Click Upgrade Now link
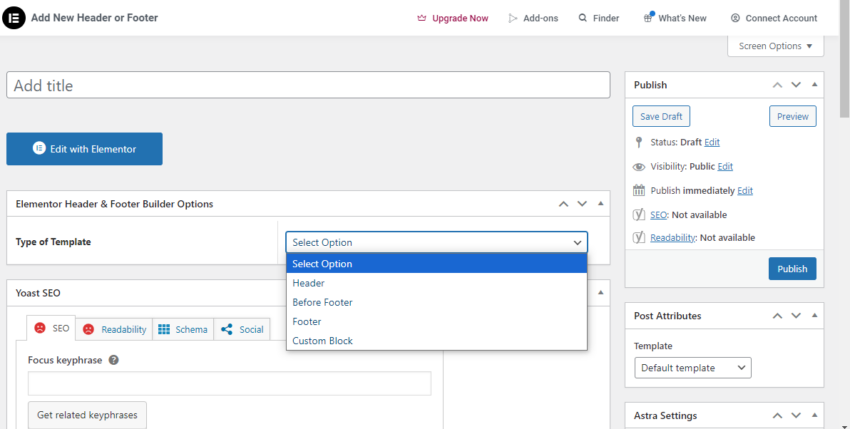Viewport: 850px width, 429px height. [453, 18]
